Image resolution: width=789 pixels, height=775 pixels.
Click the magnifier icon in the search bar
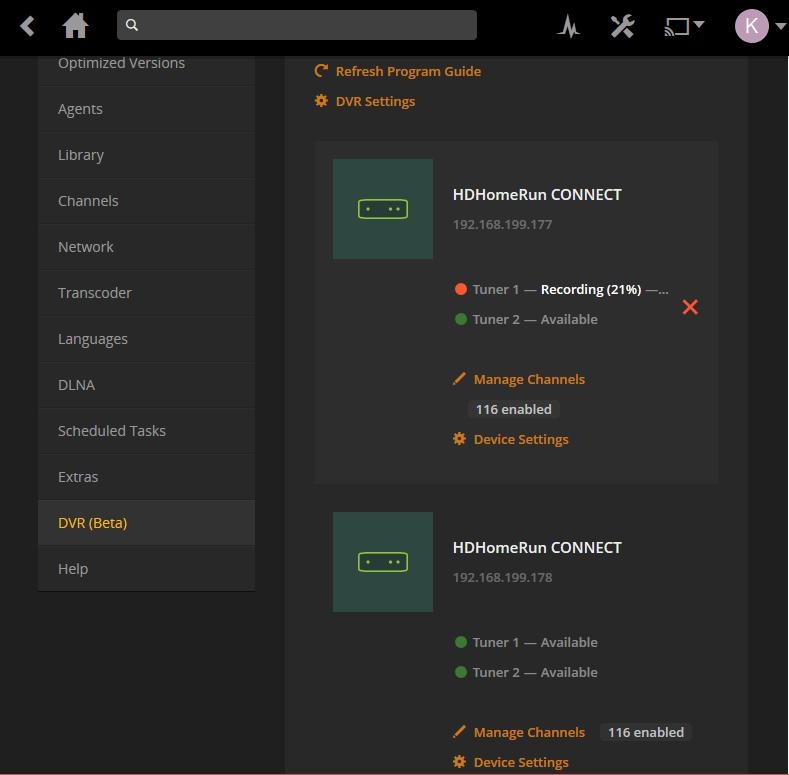tap(132, 25)
